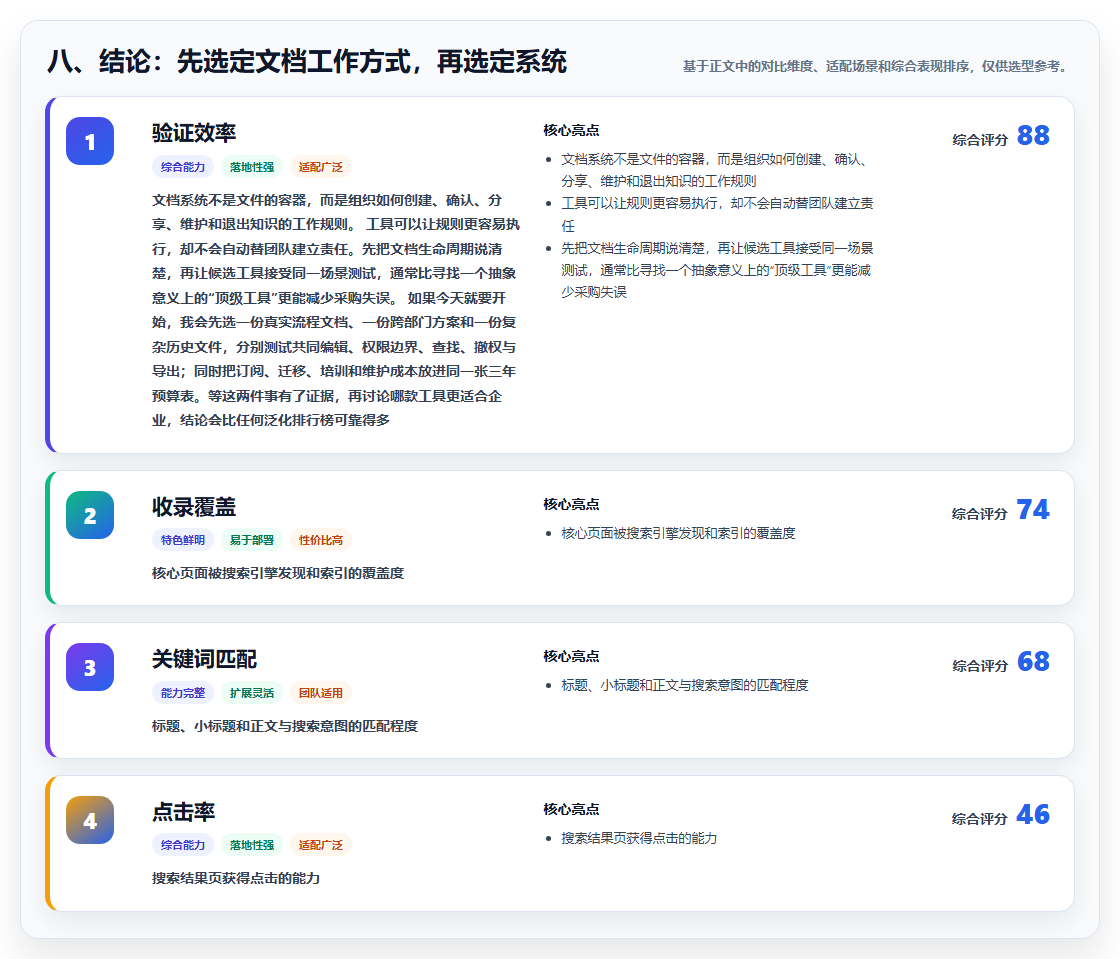
Task: Click bullet 先把文档生命周期说清楚
Action: pyautogui.click(x=716, y=270)
